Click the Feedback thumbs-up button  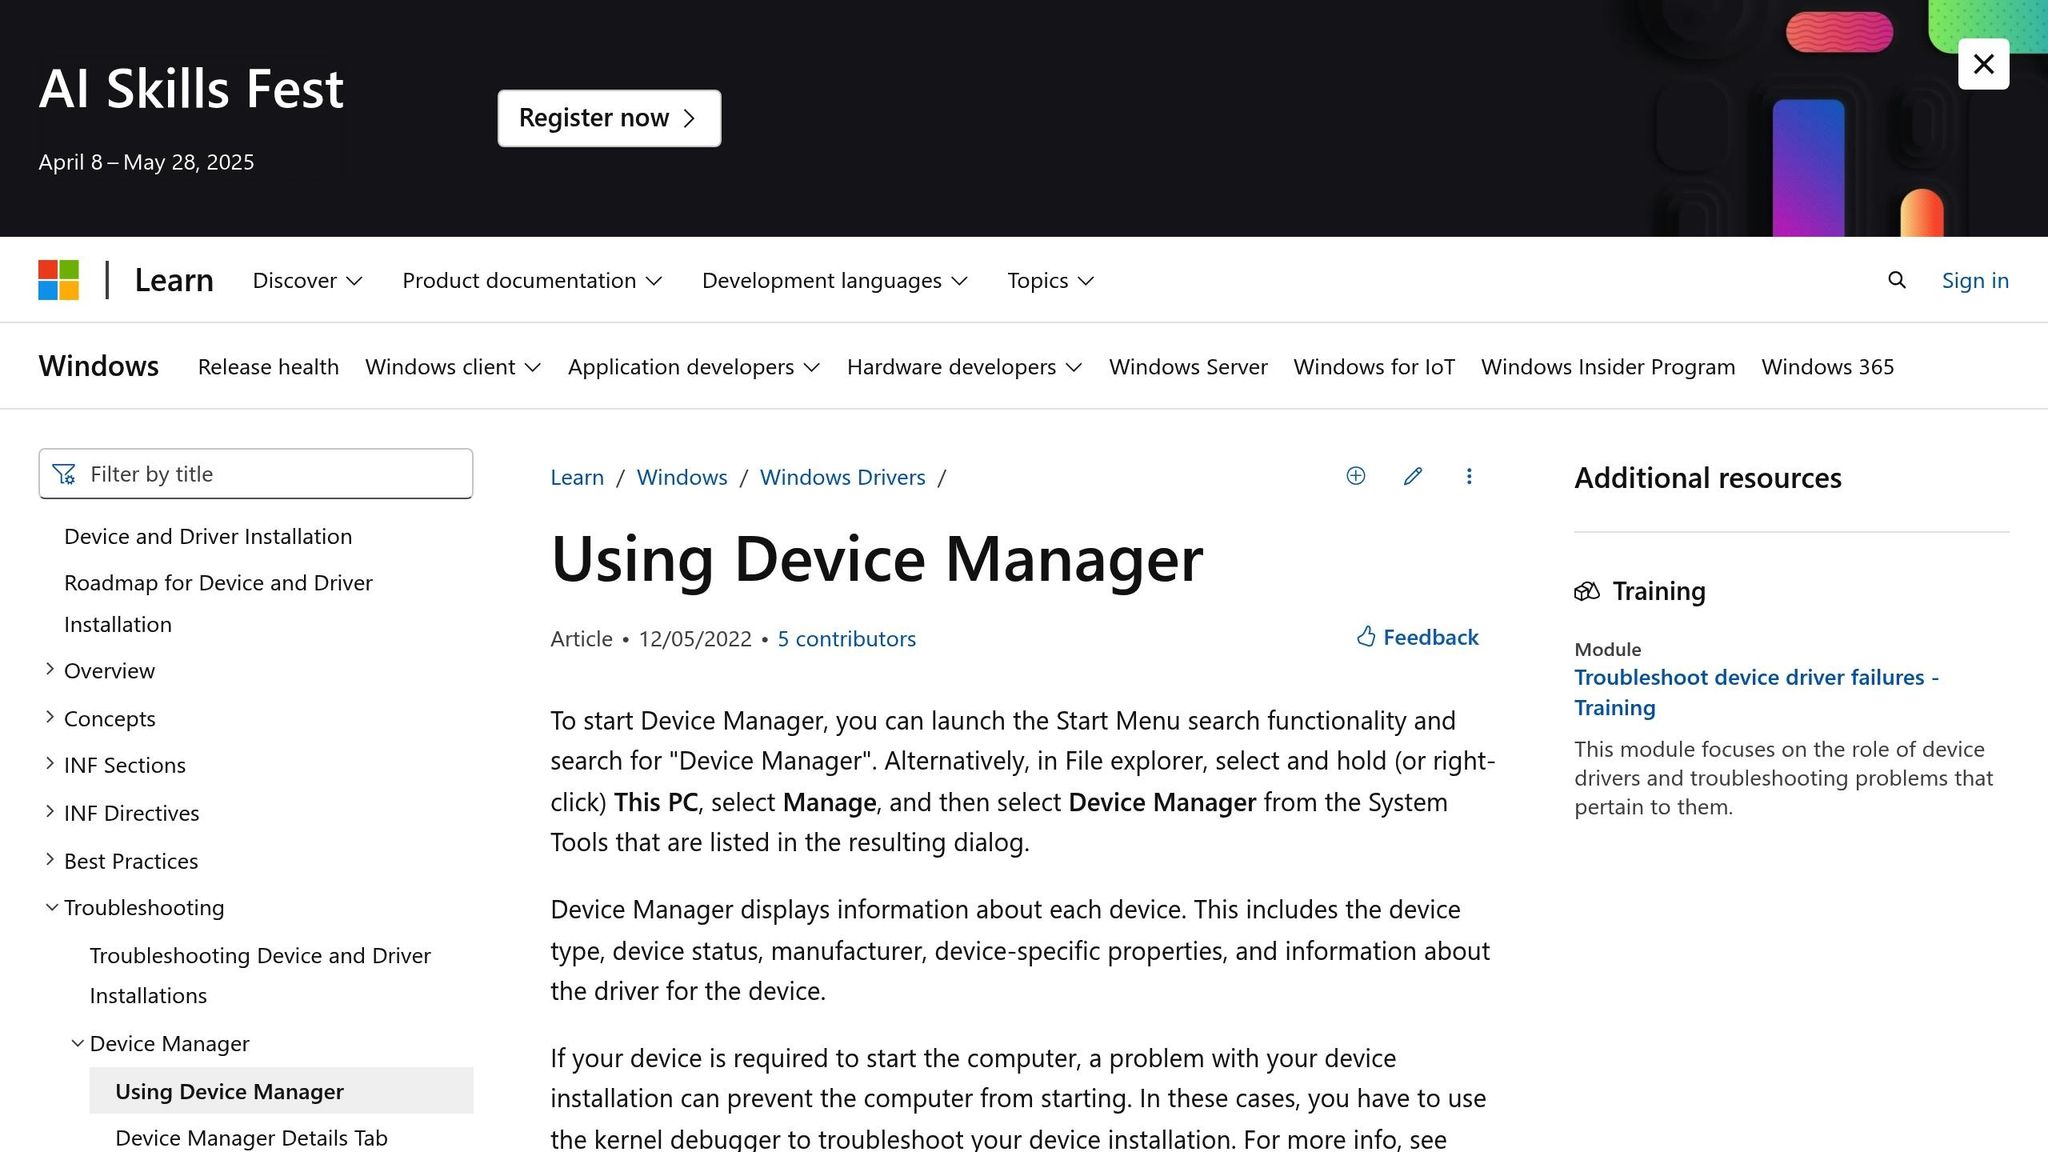tap(1417, 637)
